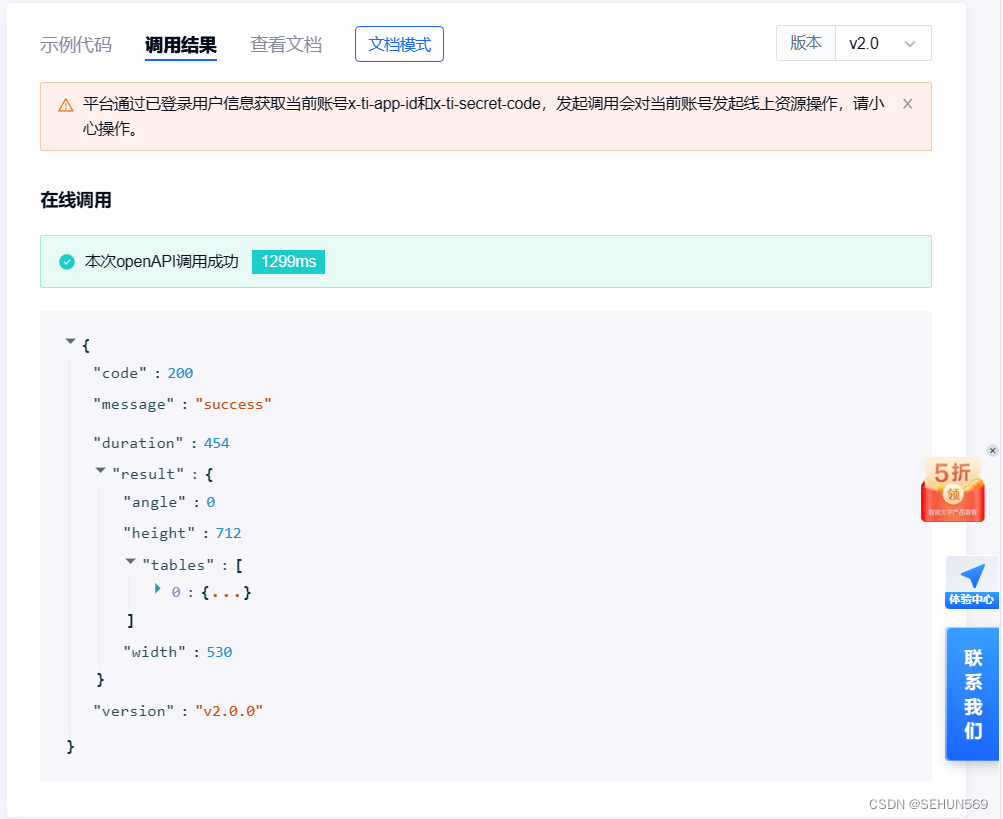Click the orange warning triangle icon
Image resolution: width=1003 pixels, height=819 pixels.
click(x=65, y=105)
